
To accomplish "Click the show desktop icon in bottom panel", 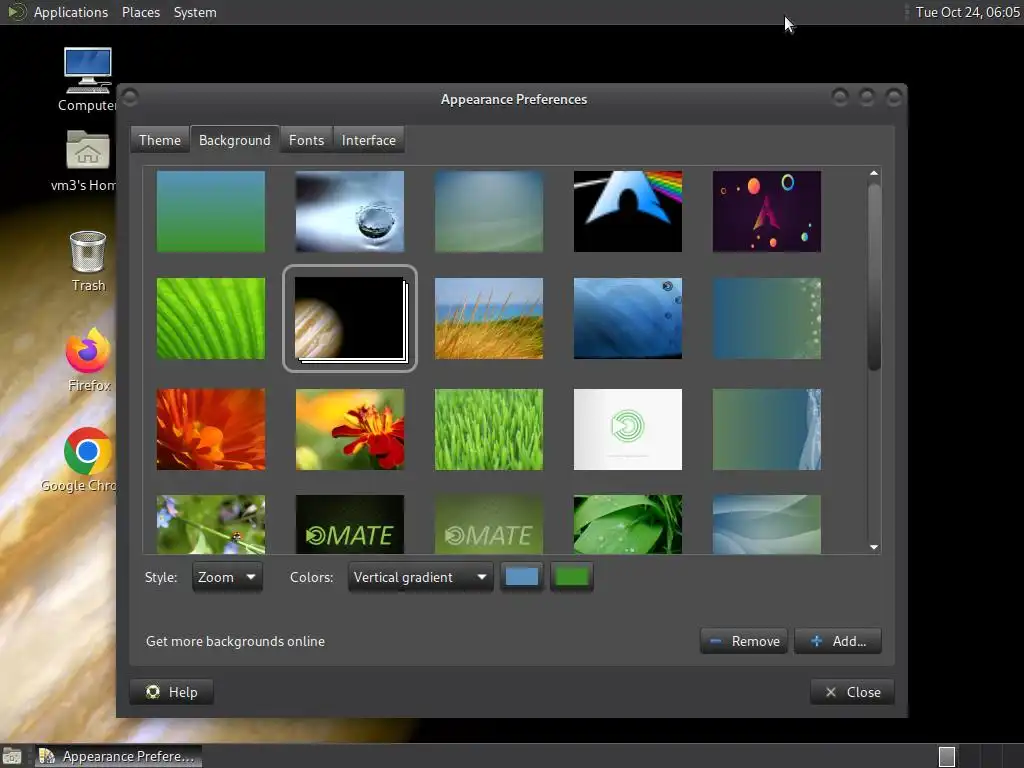I will (12, 756).
